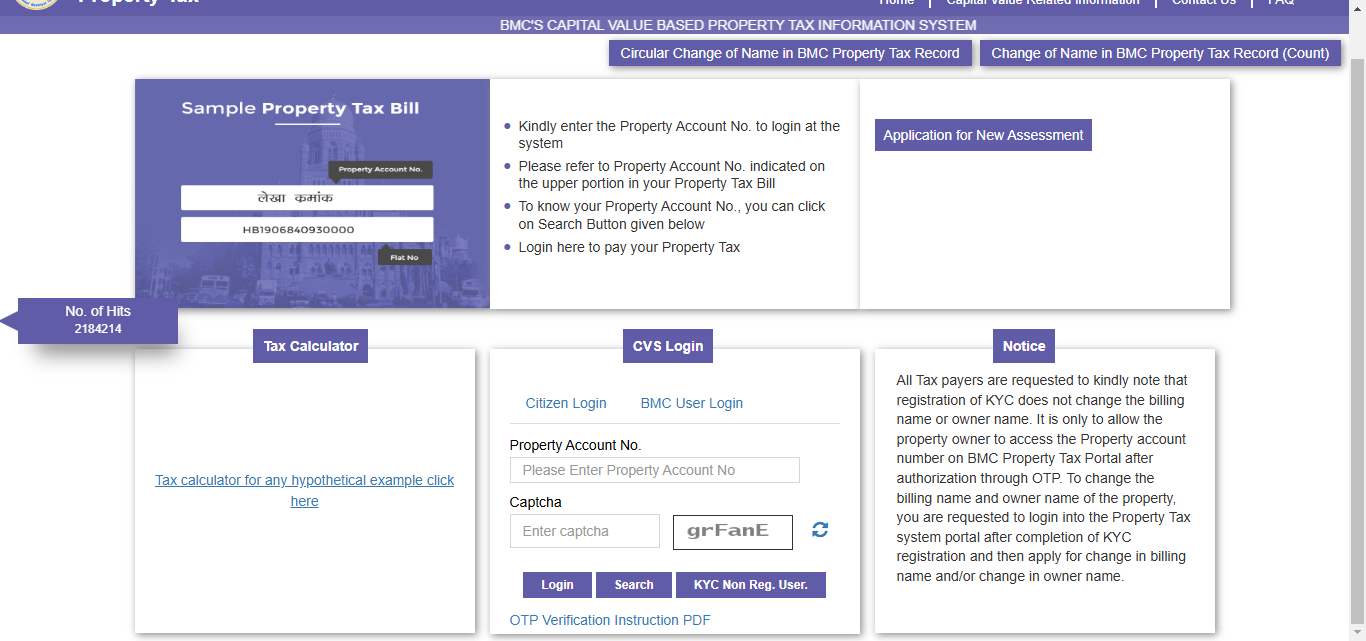Focus the Property Account No. field
This screenshot has height=641, width=1366.
pyautogui.click(x=654, y=470)
